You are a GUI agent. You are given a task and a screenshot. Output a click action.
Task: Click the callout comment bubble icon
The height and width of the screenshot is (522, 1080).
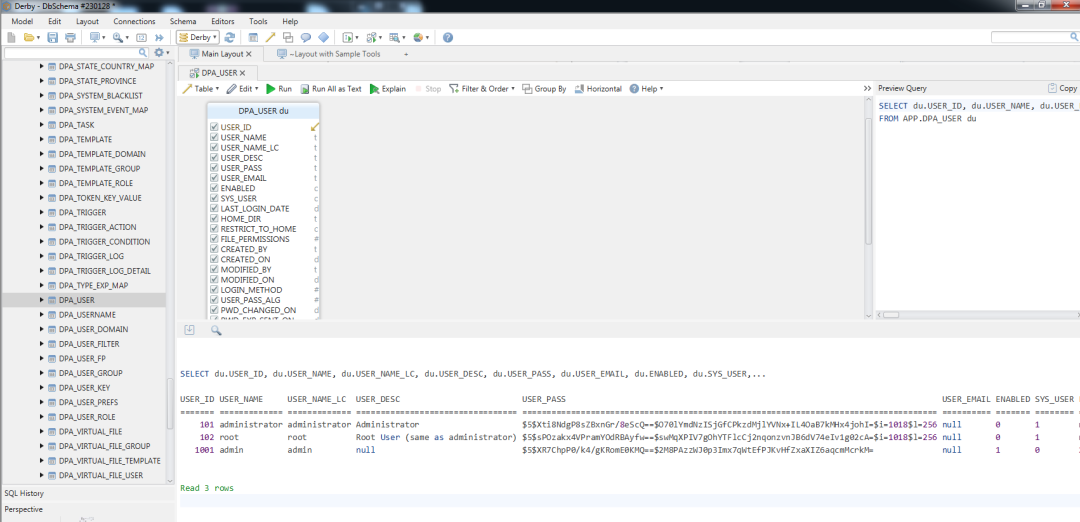(x=306, y=37)
